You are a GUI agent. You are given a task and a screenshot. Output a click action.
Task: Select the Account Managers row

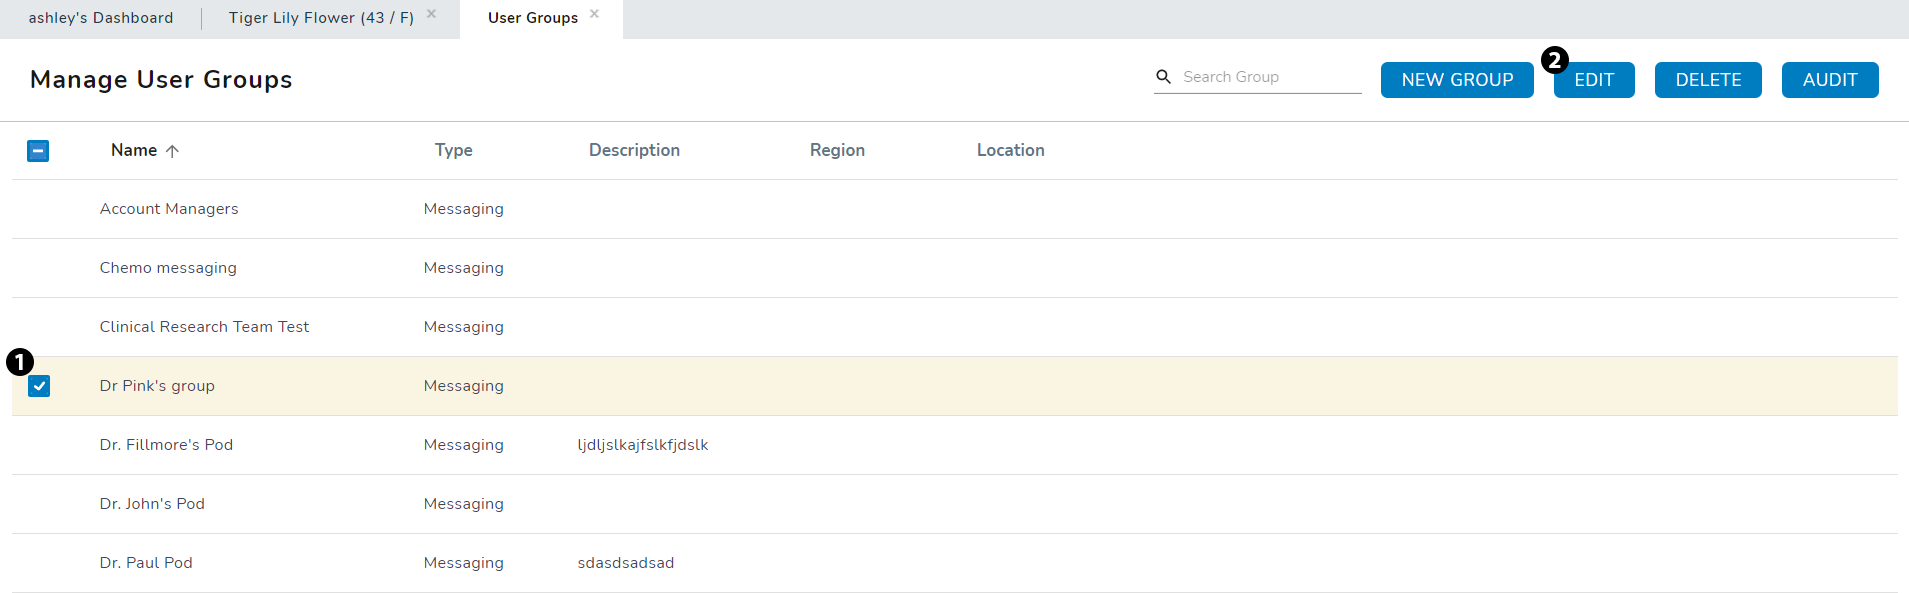click(x=169, y=209)
